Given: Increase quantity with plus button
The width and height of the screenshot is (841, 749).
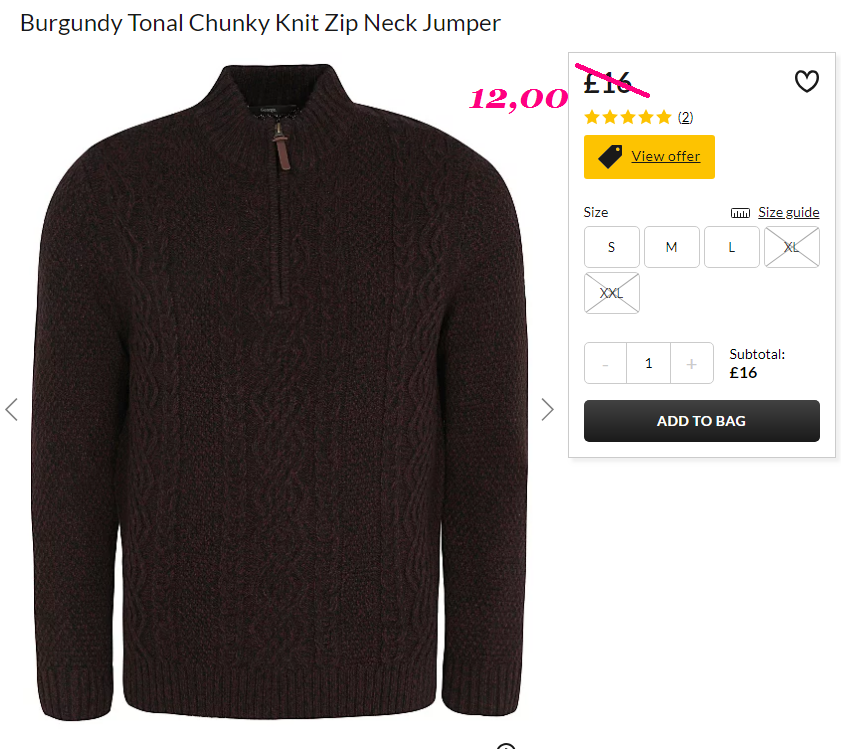Looking at the screenshot, I should tap(691, 363).
